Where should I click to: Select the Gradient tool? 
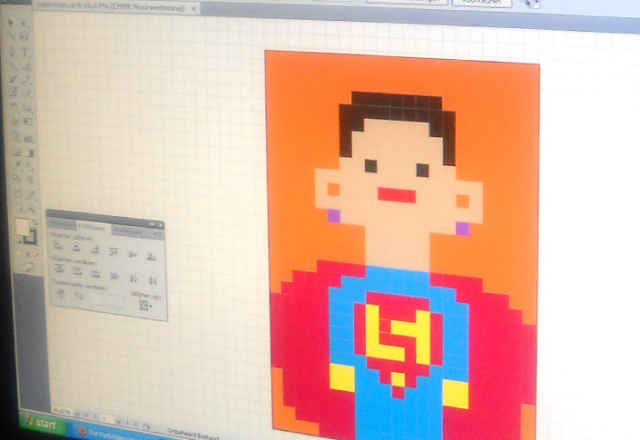point(29,153)
